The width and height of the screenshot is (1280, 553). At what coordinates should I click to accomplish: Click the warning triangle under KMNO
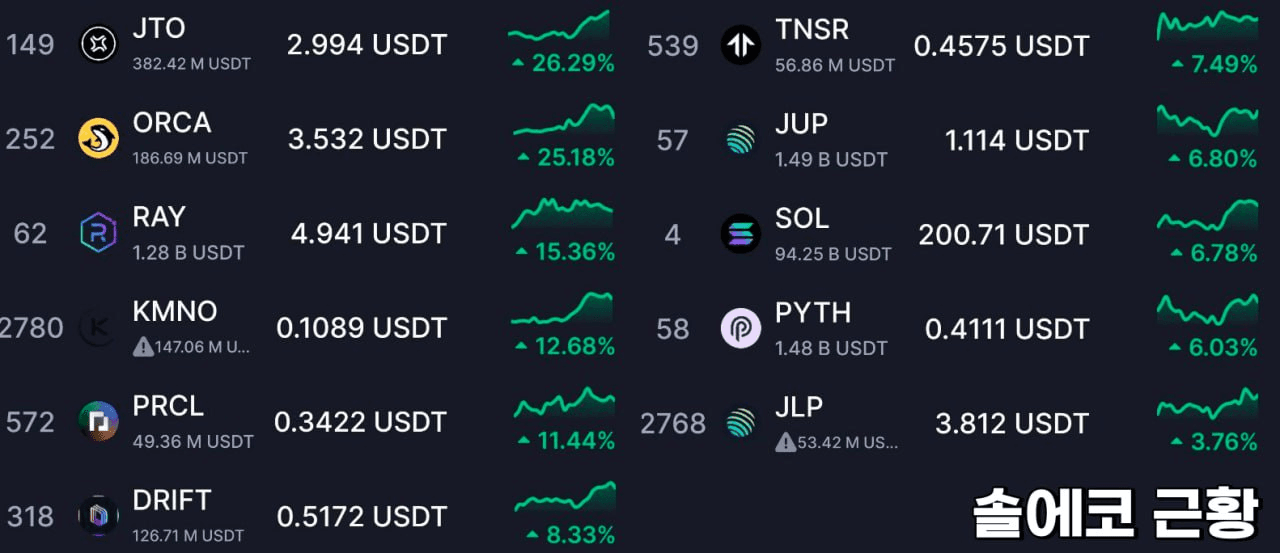pyautogui.click(x=143, y=347)
